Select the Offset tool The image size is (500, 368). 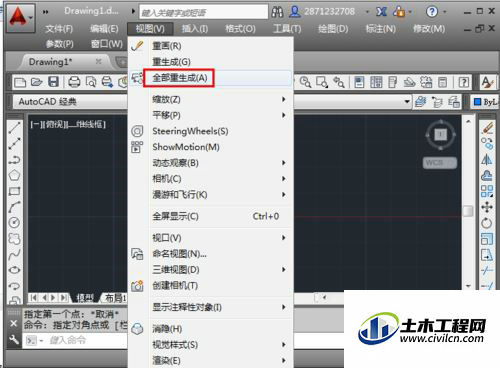[x=487, y=175]
